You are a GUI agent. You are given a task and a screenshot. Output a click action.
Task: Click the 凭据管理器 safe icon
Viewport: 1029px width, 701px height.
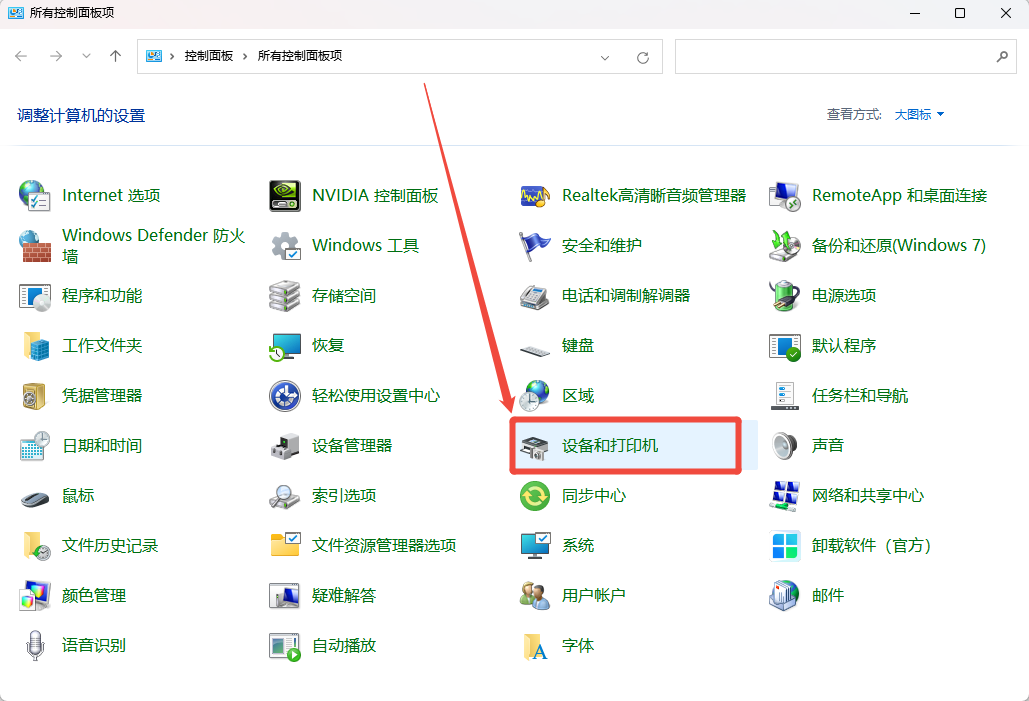point(35,396)
